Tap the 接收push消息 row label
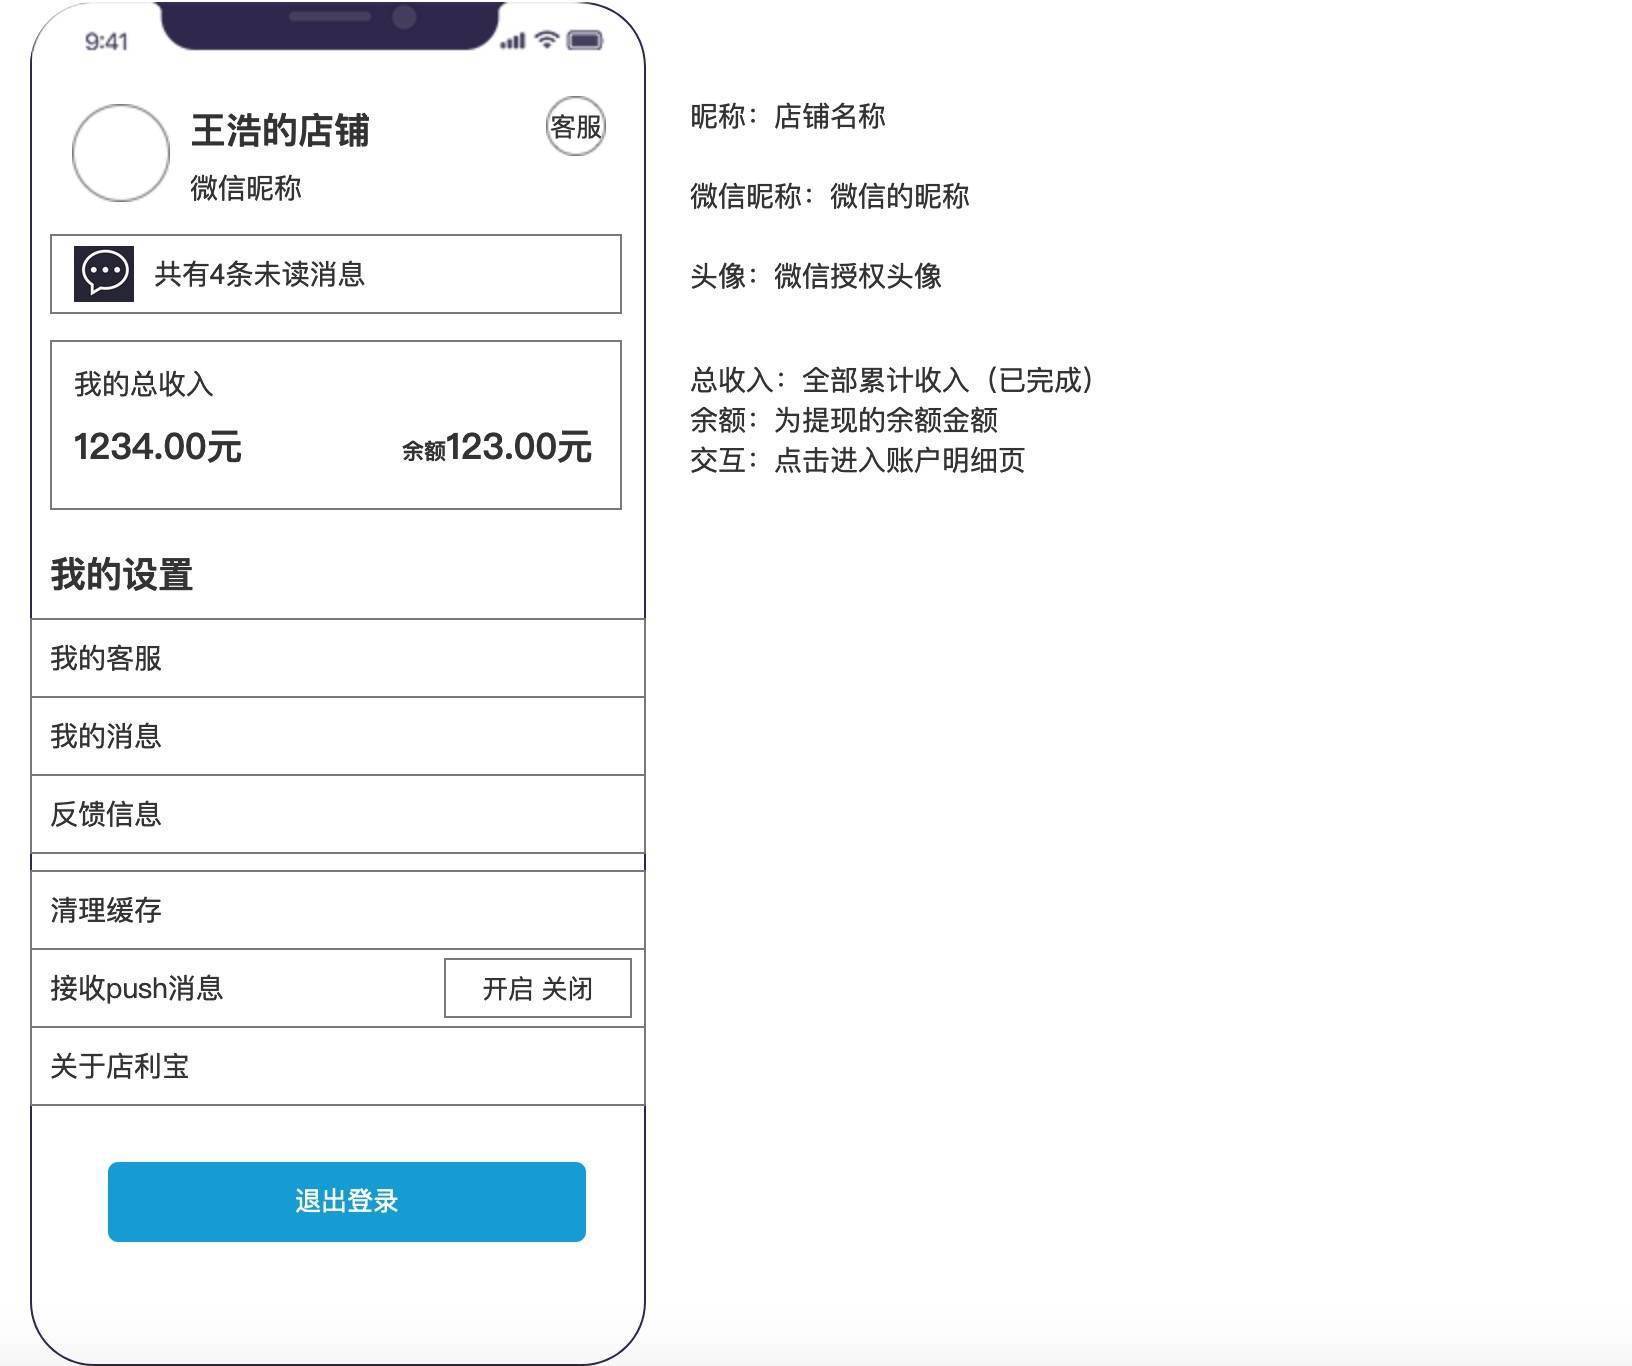Screen dimensions: 1632x1366 tap(137, 988)
